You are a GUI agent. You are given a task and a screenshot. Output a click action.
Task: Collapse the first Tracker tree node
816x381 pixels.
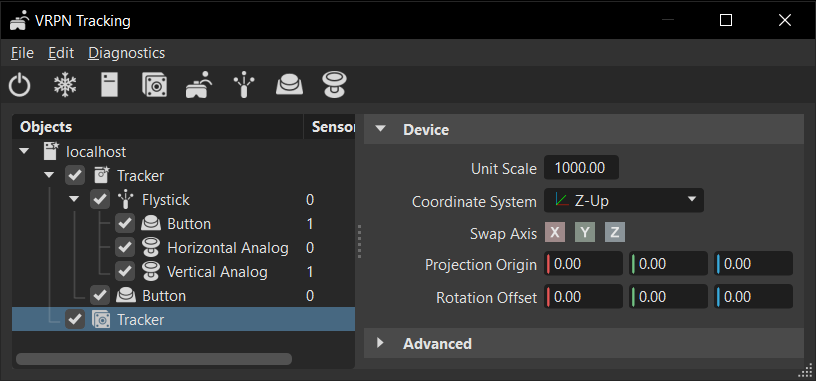tap(49, 175)
